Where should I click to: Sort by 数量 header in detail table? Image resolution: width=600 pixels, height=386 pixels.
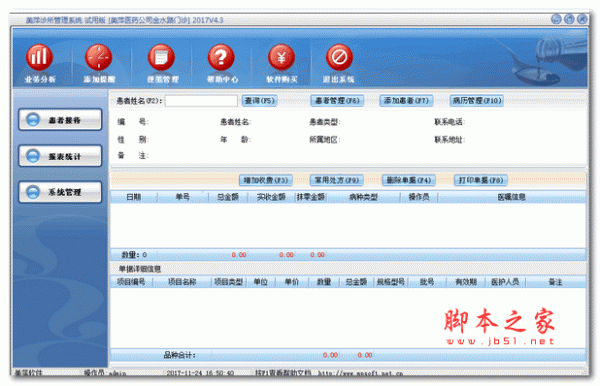click(x=324, y=282)
